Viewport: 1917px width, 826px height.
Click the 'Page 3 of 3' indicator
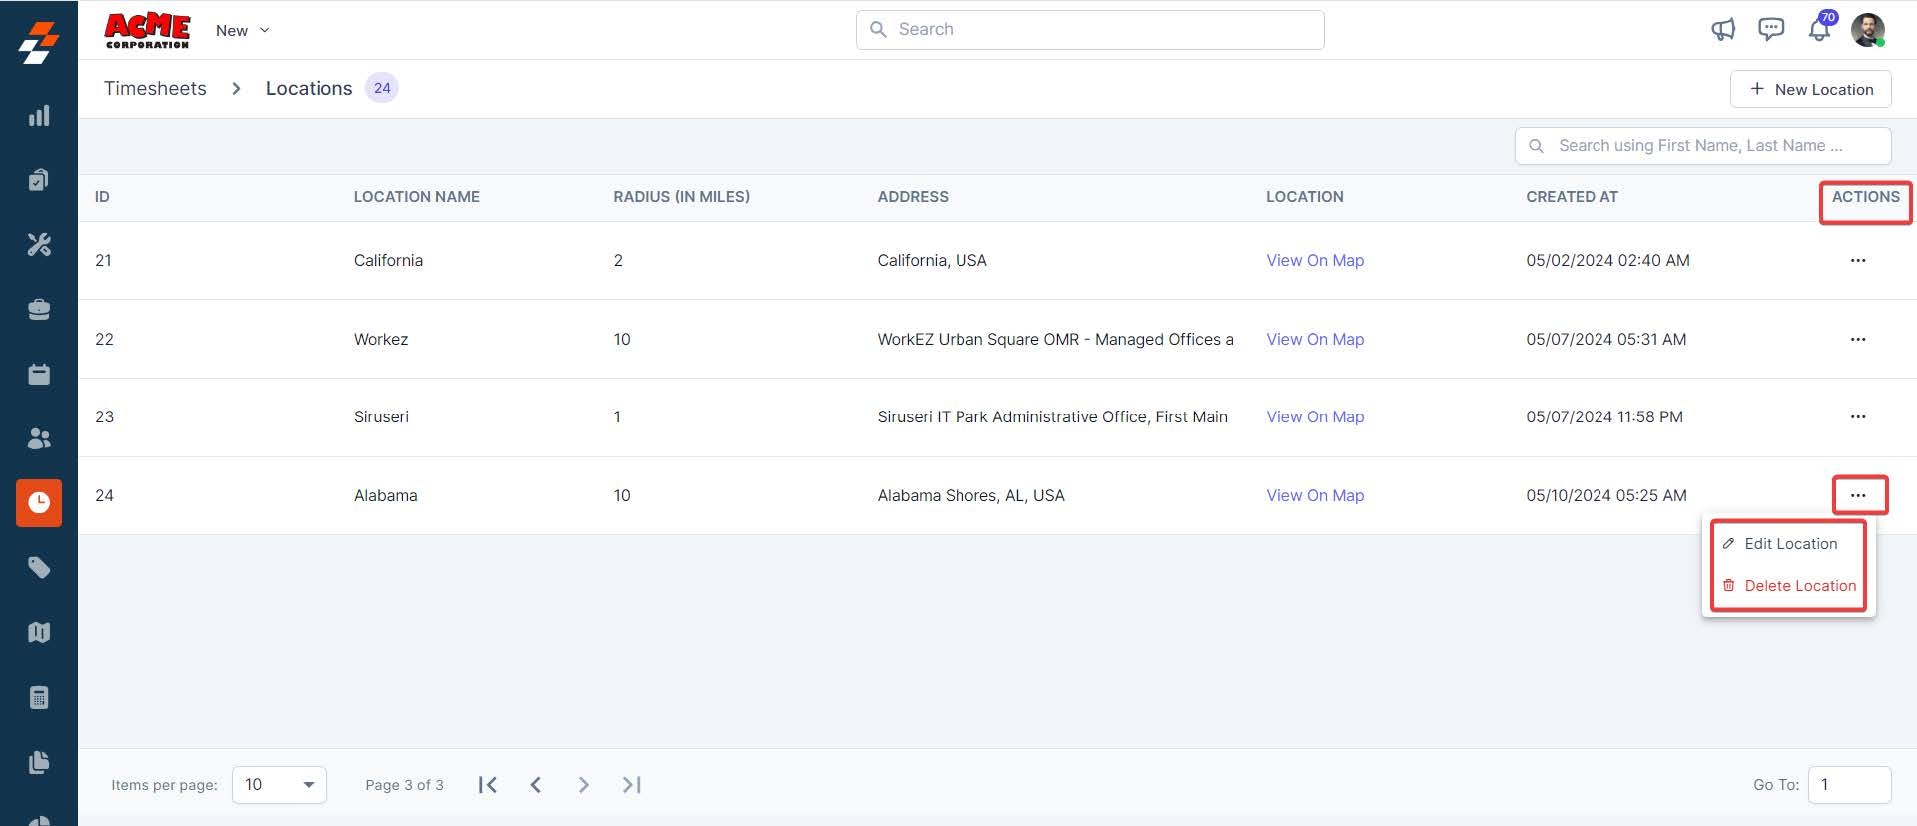coord(404,785)
